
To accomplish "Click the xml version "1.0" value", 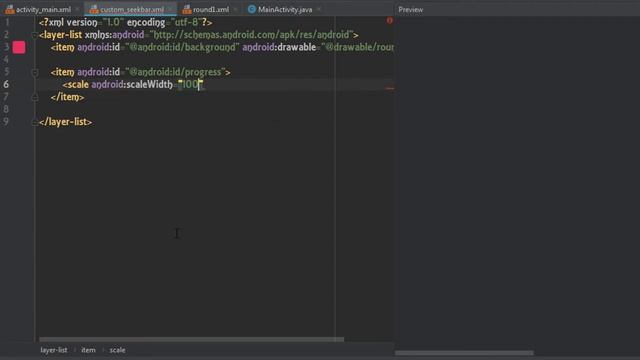I will coord(113,22).
